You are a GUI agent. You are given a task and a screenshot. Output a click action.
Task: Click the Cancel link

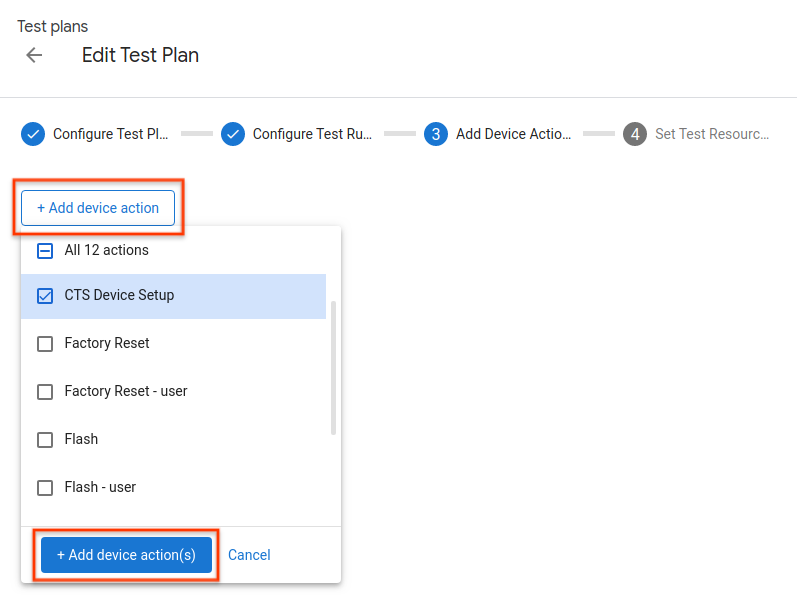(248, 555)
